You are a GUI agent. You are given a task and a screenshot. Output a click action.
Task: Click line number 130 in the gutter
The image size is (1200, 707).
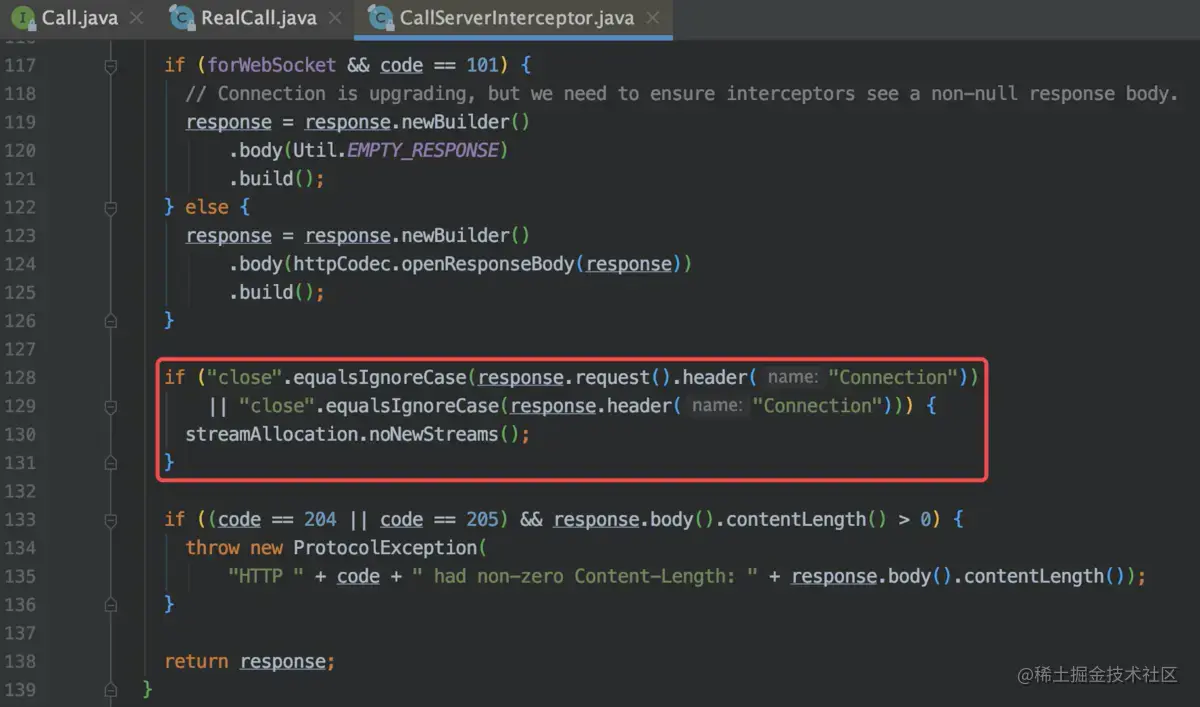(x=20, y=434)
